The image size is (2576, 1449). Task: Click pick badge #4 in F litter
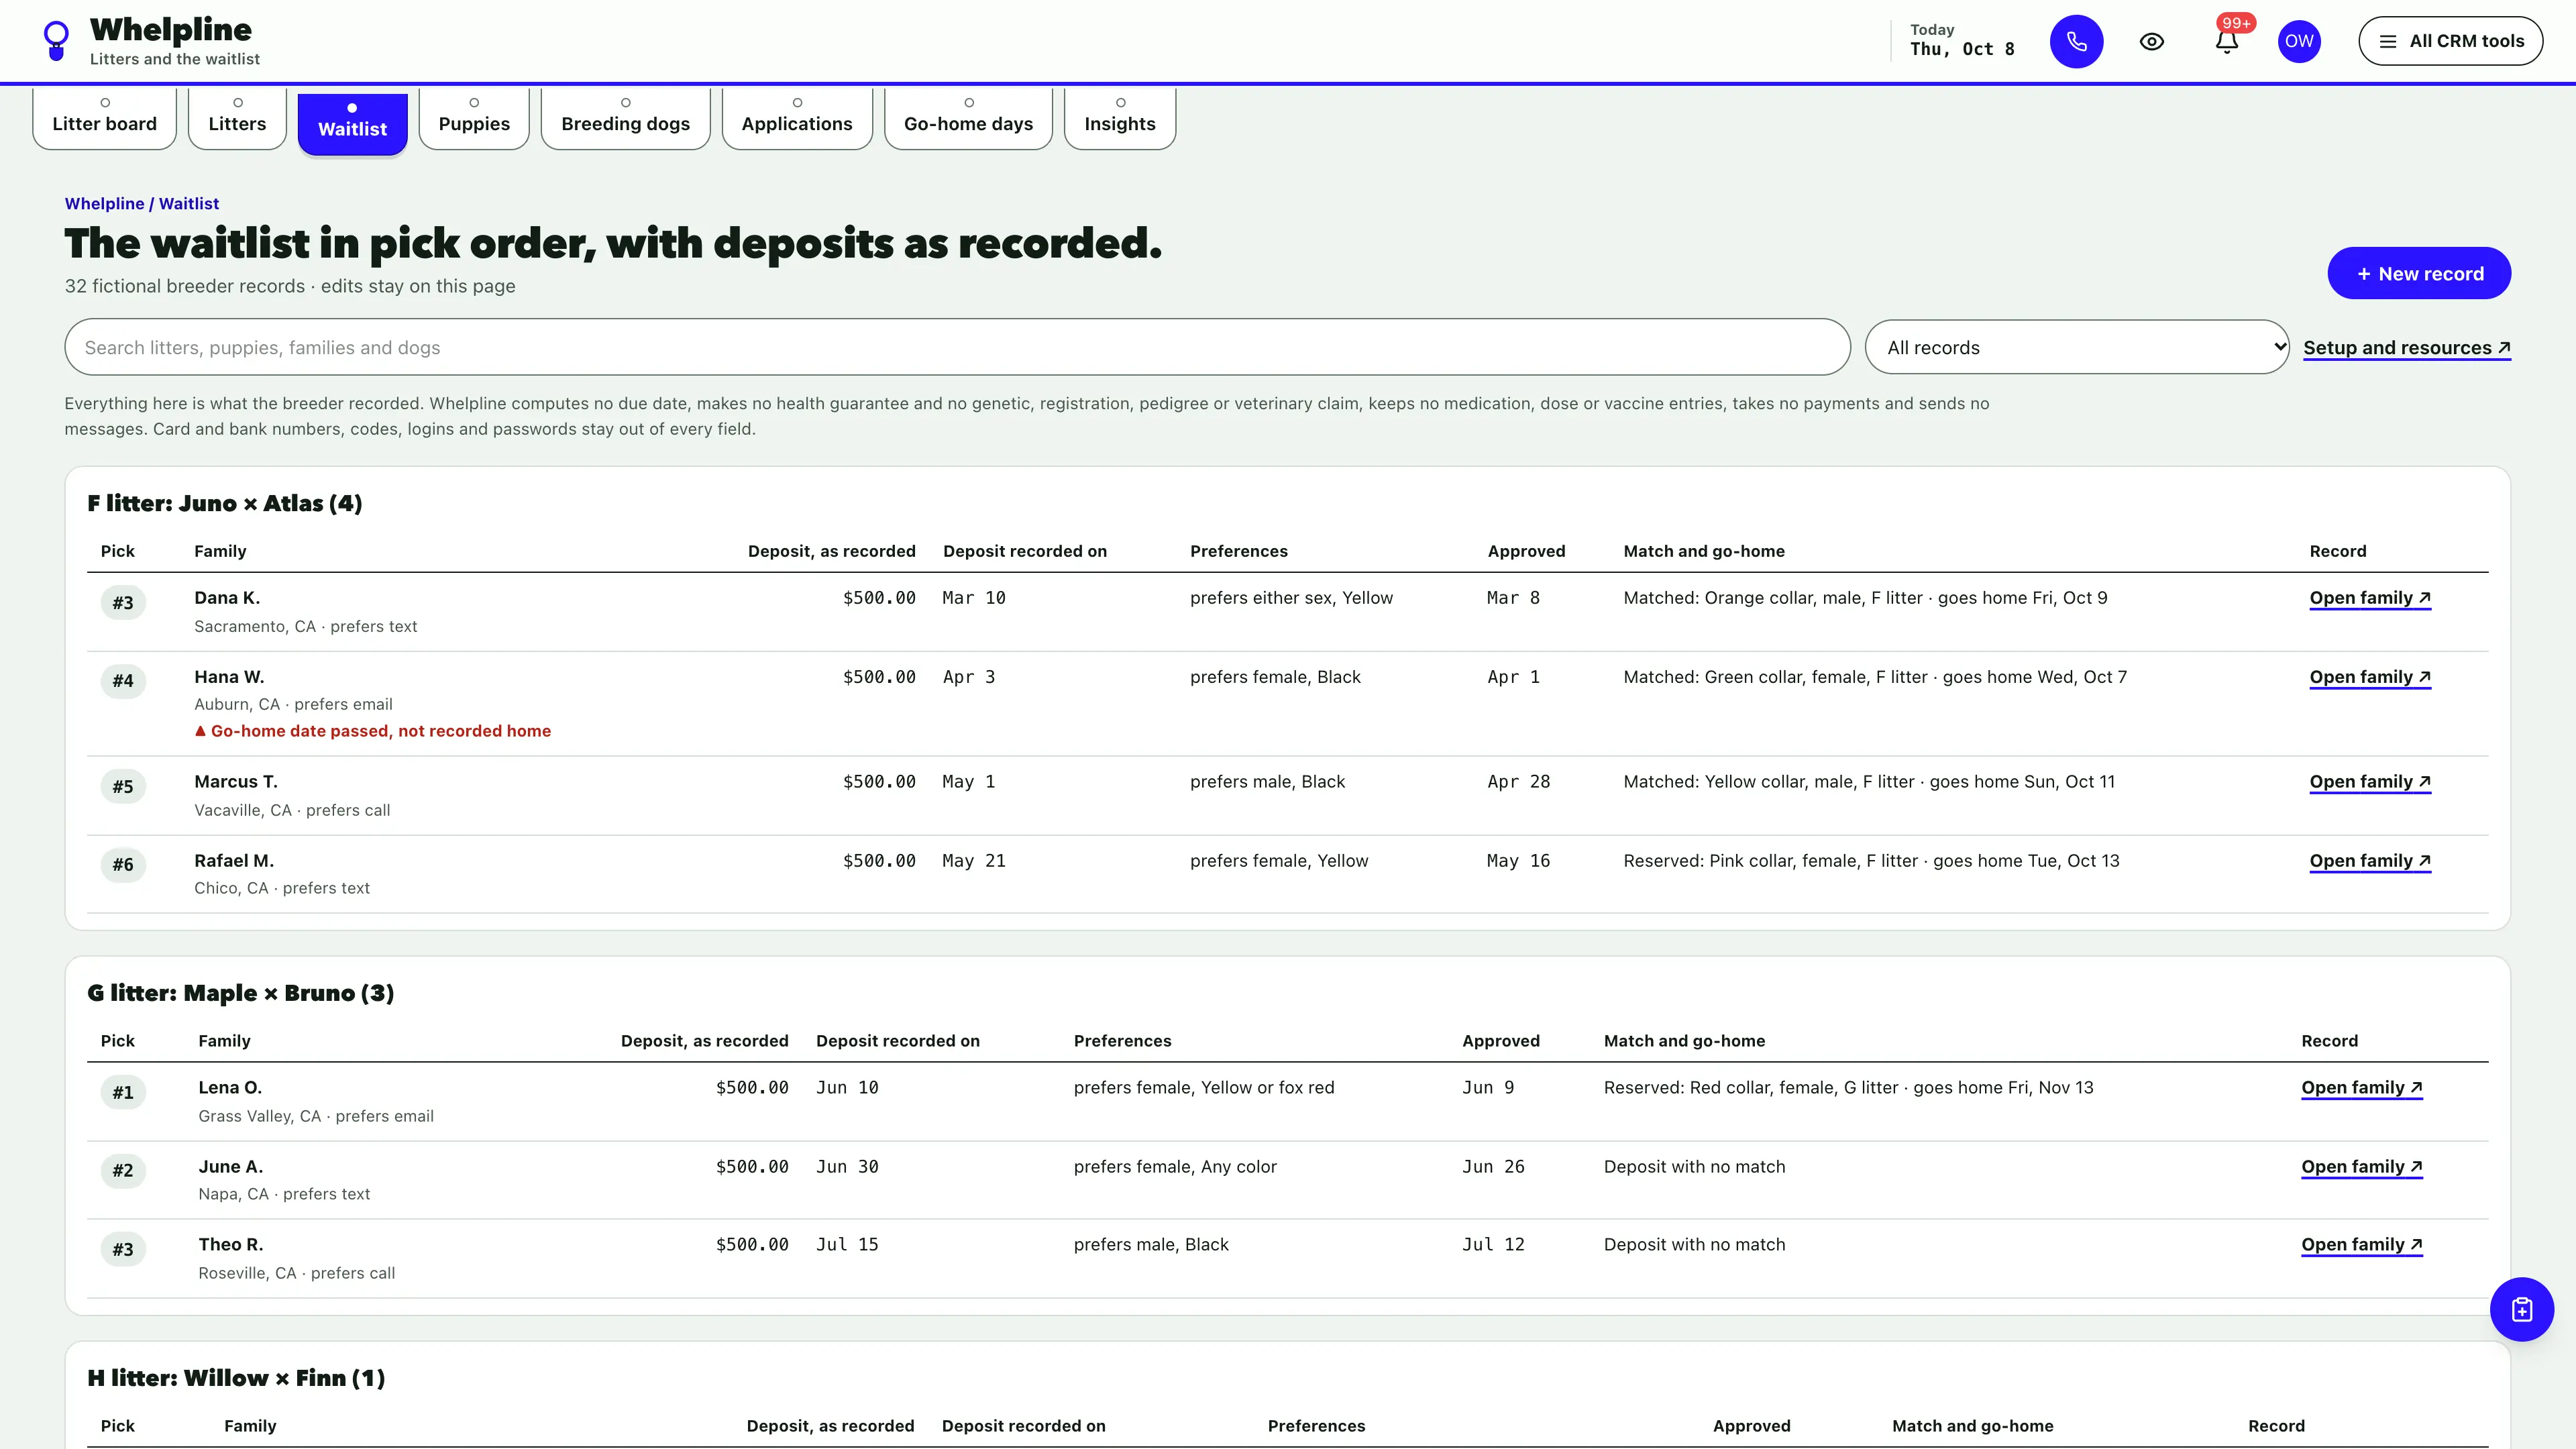[123, 681]
